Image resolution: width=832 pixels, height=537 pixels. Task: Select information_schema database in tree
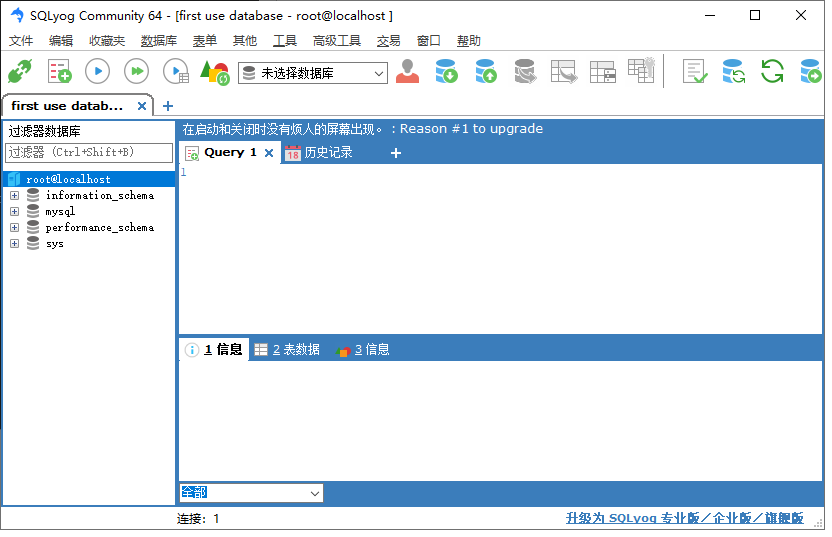pos(100,196)
